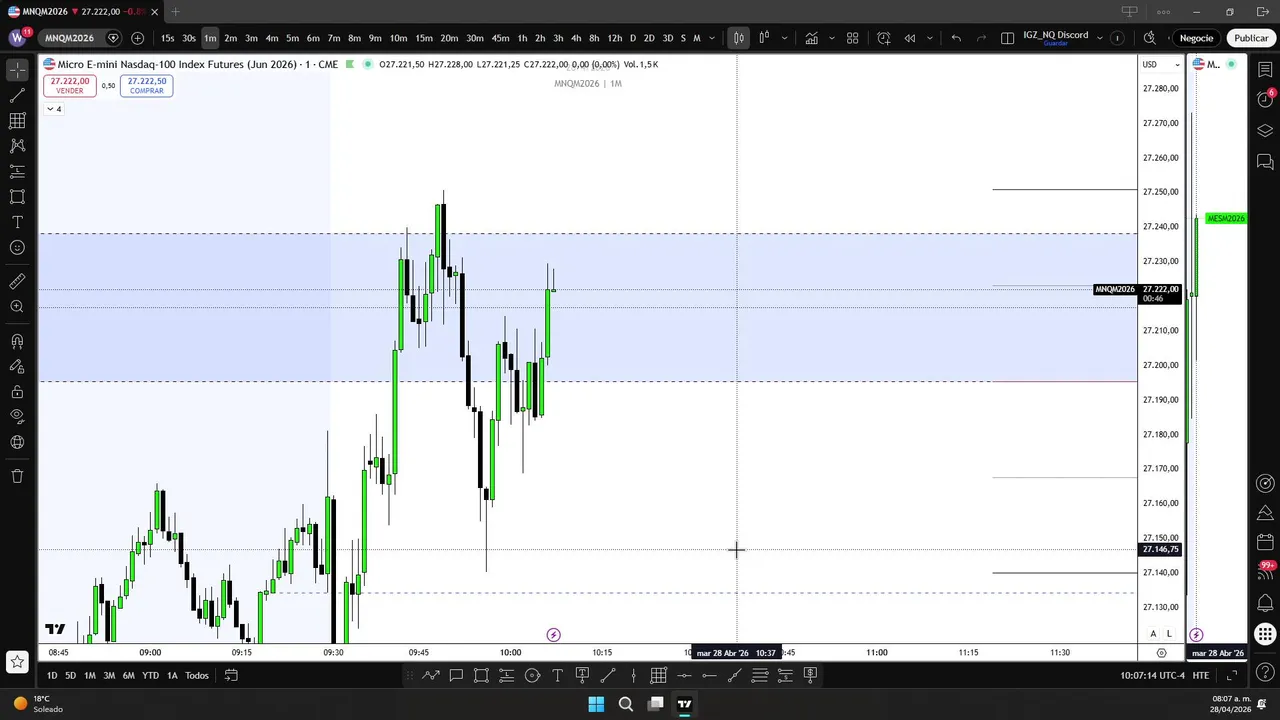The height and width of the screenshot is (720, 1280).
Task: Open the Windows Start menu
Action: (596, 704)
